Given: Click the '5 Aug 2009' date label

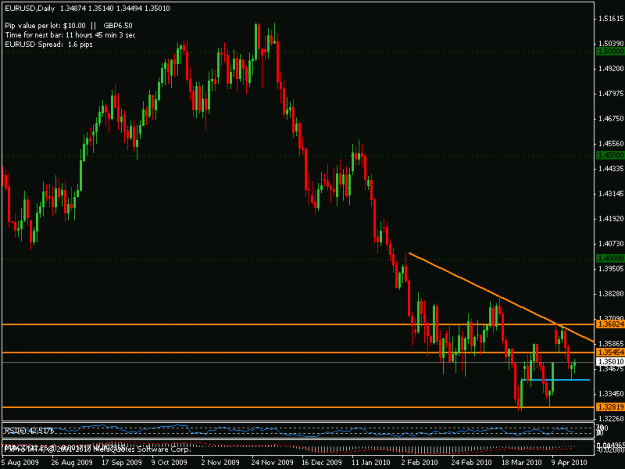Looking at the screenshot, I should click(x=20, y=462).
